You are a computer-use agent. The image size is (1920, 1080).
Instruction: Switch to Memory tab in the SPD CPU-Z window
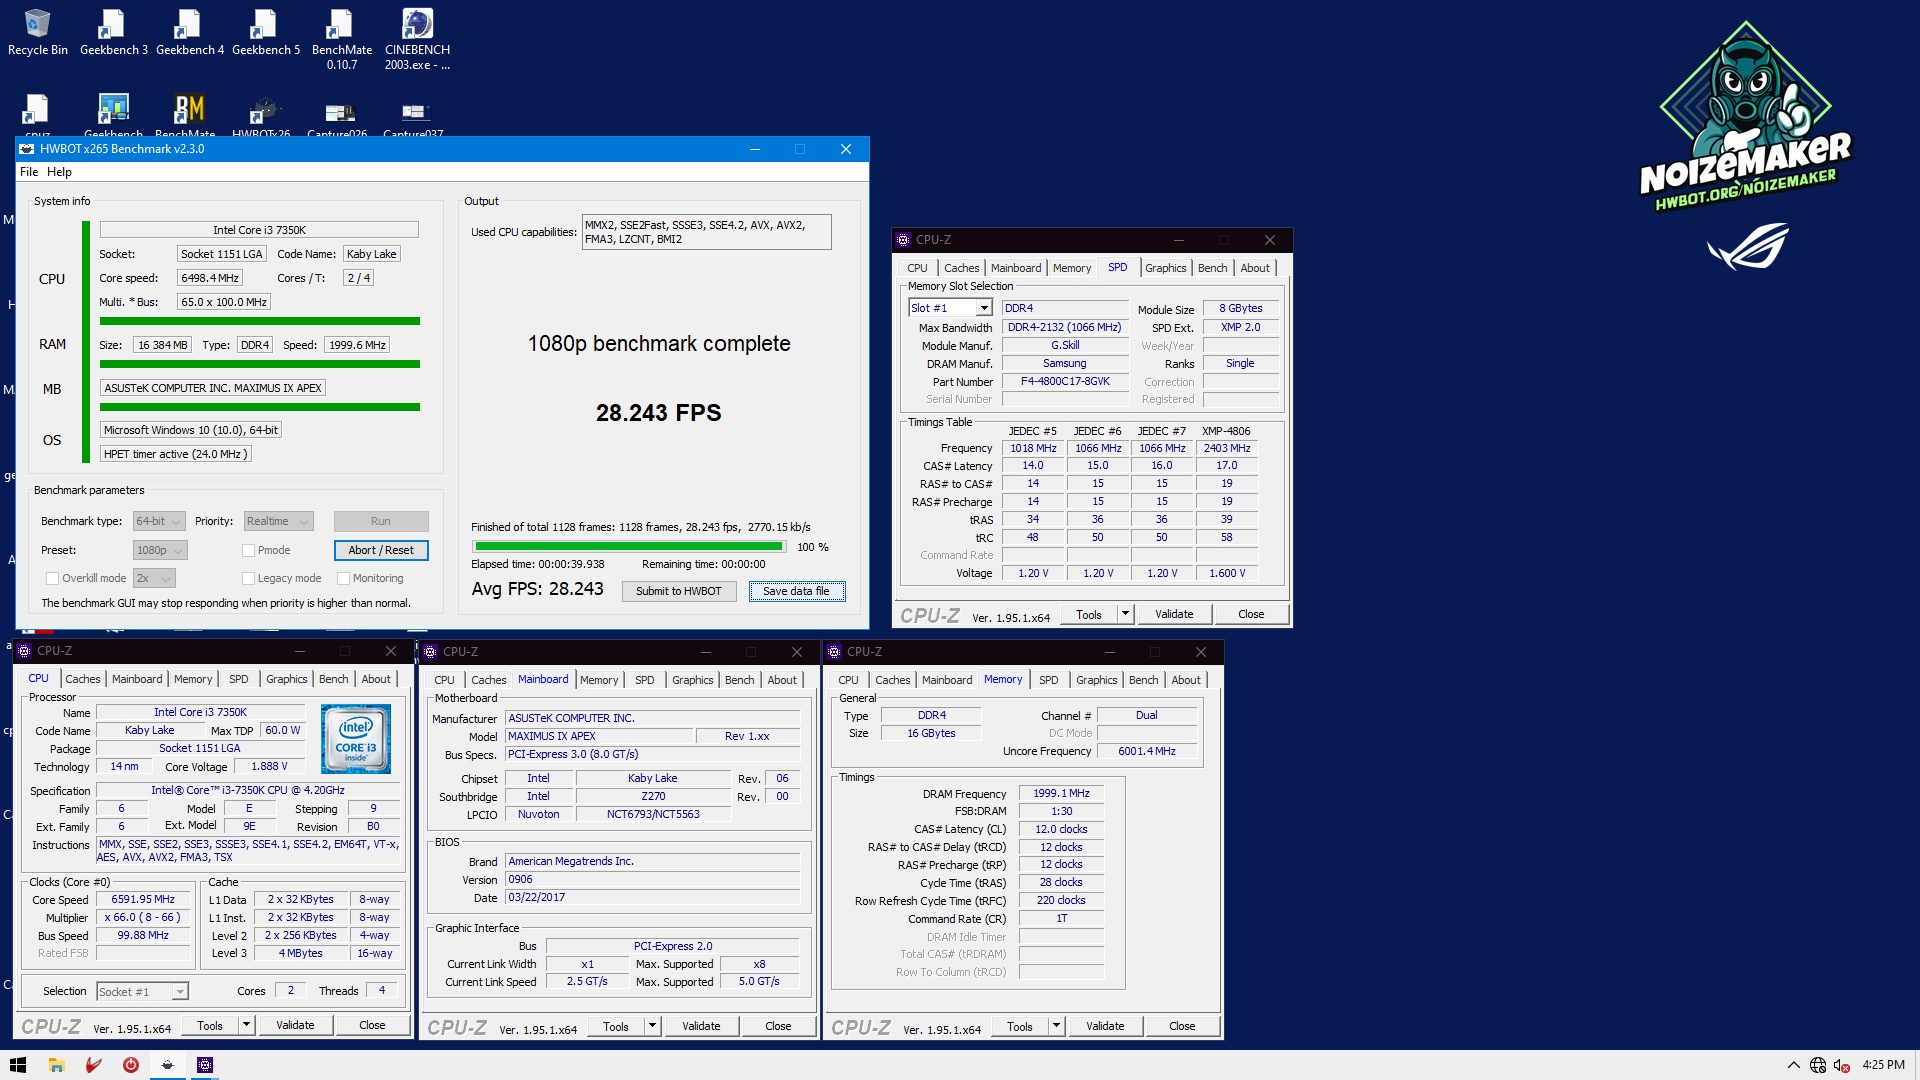(x=1072, y=268)
